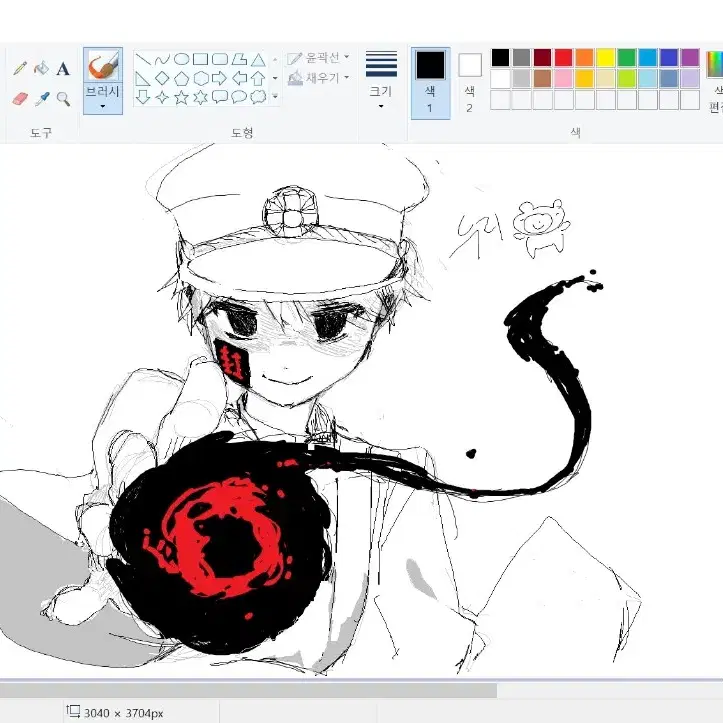Open the Brush type dropdown arrow

click(x=103, y=107)
